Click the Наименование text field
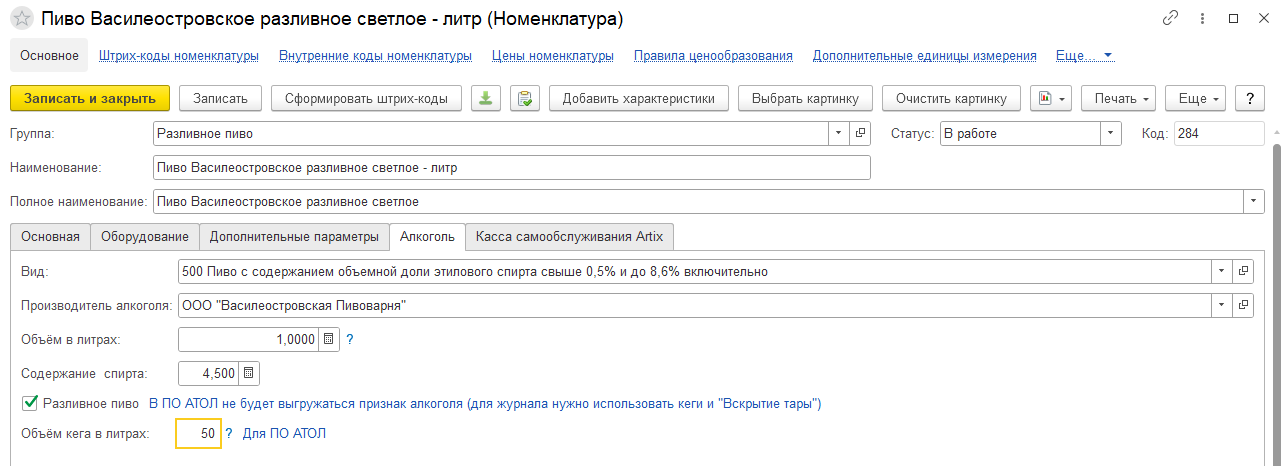 coord(511,167)
